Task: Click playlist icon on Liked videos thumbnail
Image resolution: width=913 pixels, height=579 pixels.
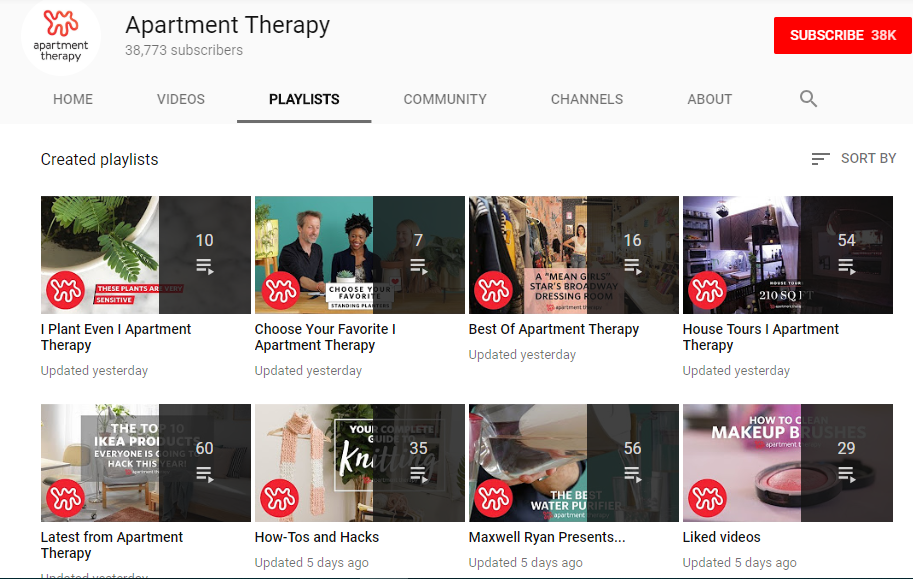Action: pyautogui.click(x=846, y=474)
